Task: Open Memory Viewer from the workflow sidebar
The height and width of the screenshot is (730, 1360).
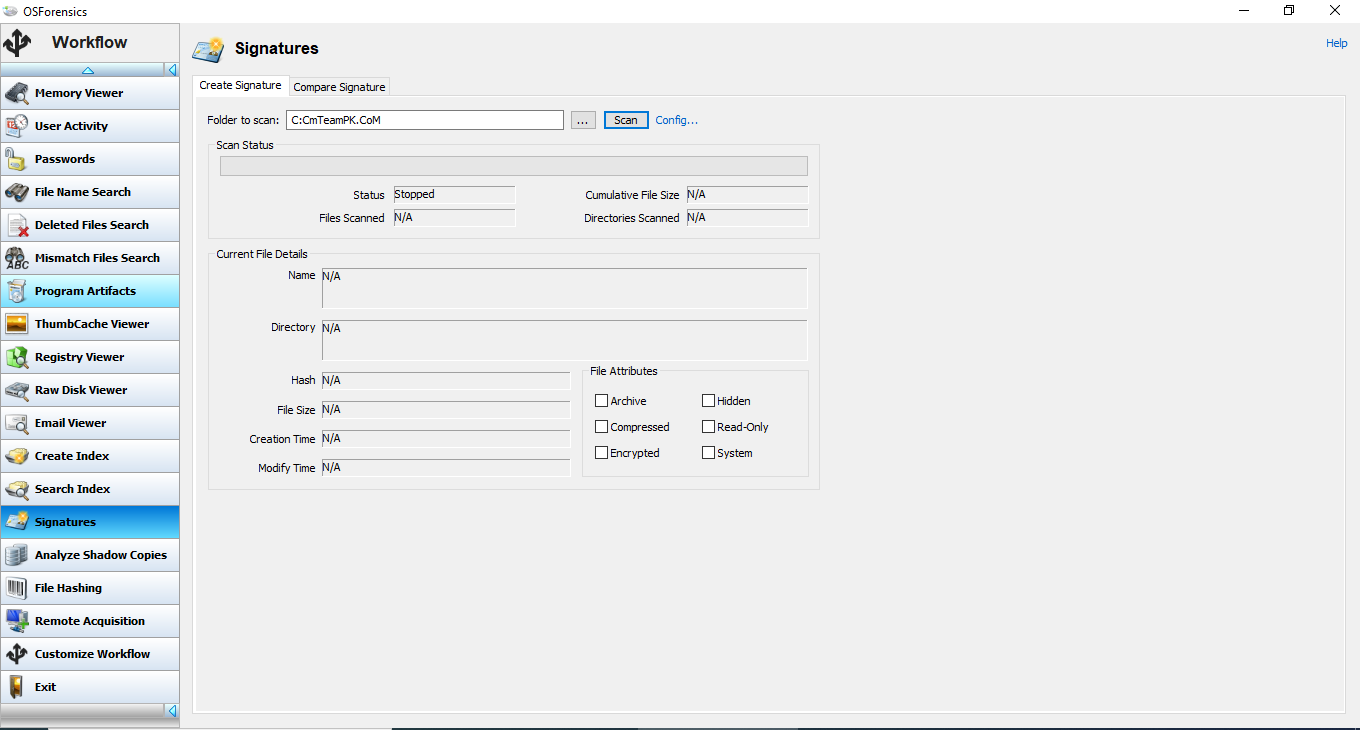Action: [x=90, y=93]
